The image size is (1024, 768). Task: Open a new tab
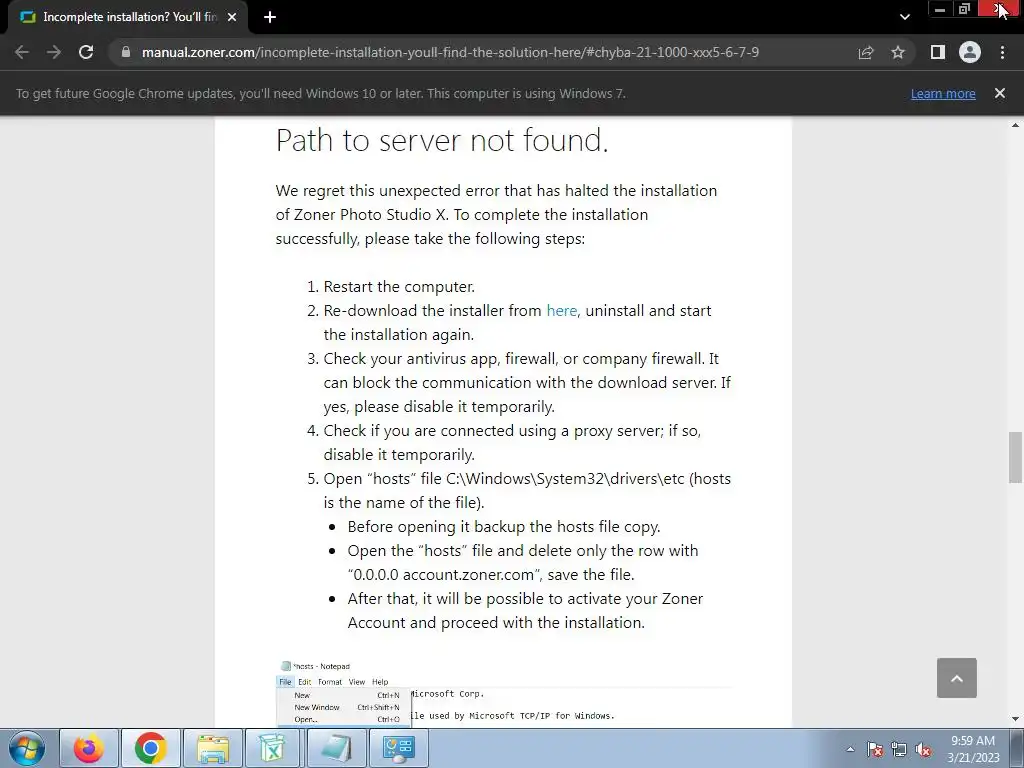click(270, 17)
